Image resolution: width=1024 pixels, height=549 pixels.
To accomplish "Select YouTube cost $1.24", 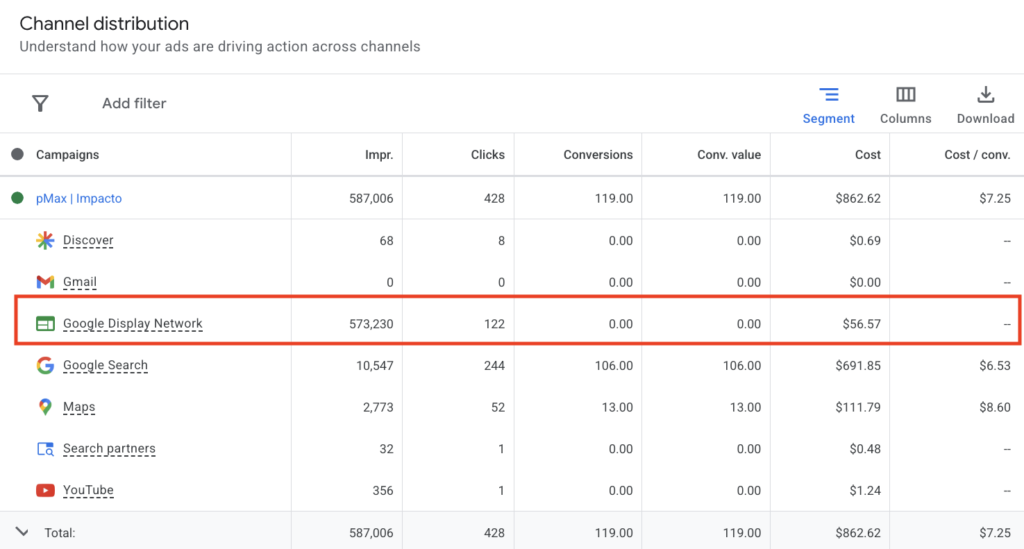I will pyautogui.click(x=865, y=490).
